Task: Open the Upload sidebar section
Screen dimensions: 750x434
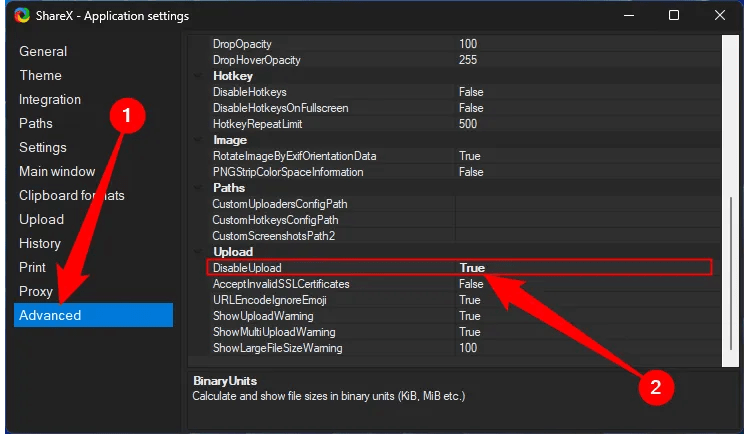Action: pos(42,219)
